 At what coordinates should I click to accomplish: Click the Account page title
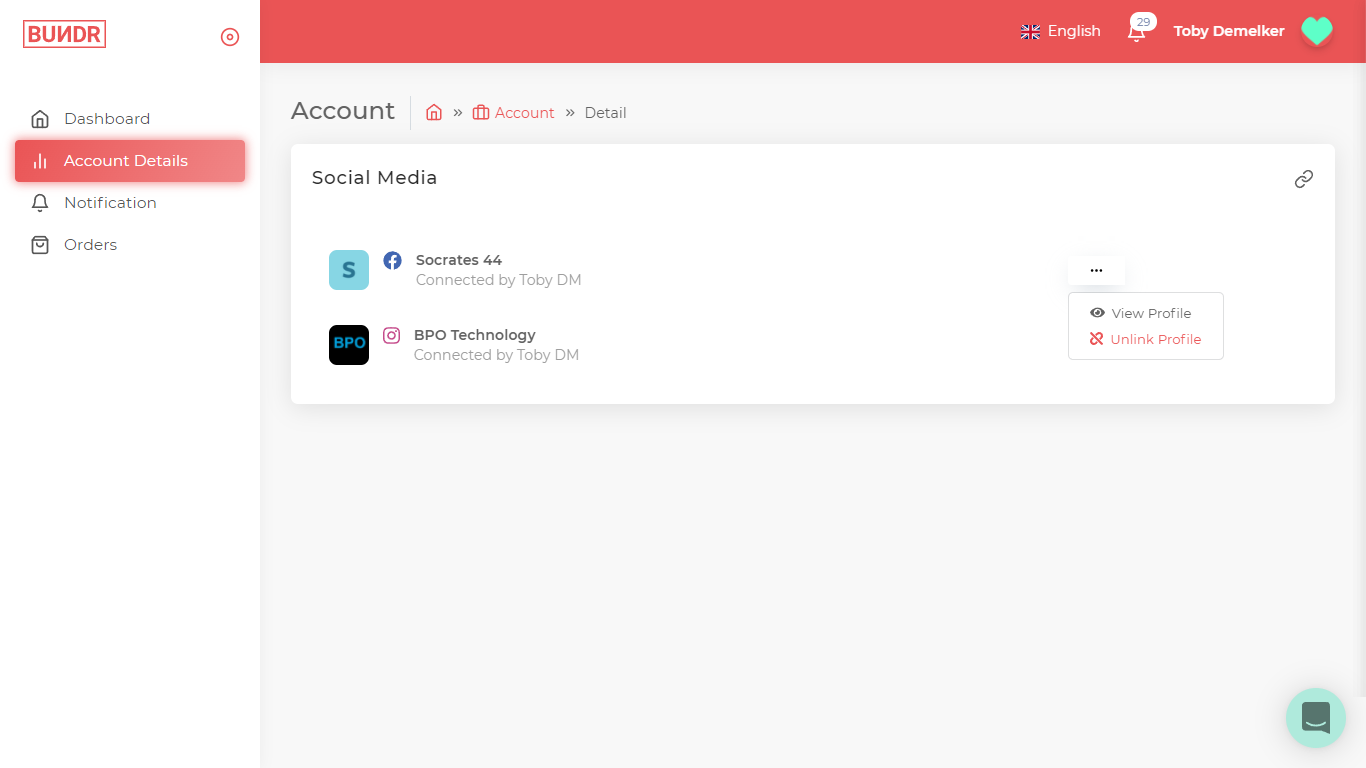click(x=343, y=111)
